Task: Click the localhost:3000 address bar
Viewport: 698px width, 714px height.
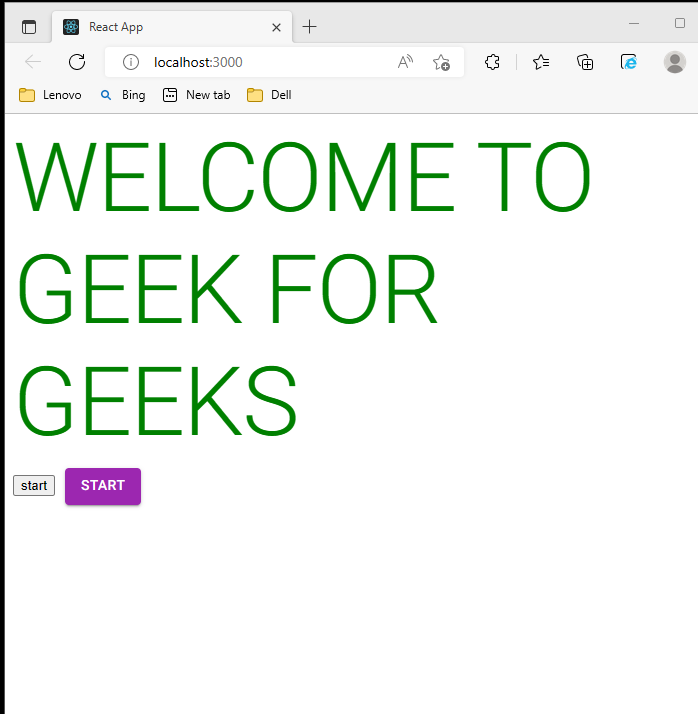Action: point(260,62)
